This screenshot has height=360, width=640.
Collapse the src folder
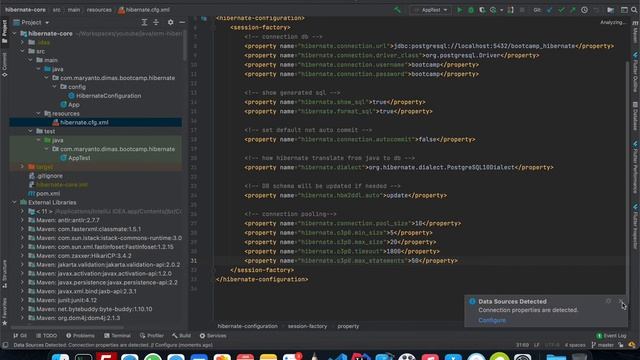click(22, 51)
